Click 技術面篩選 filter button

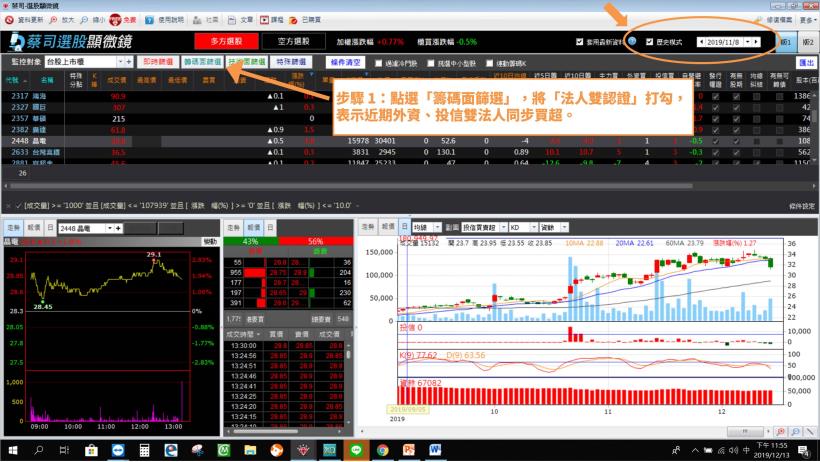pyautogui.click(x=247, y=62)
